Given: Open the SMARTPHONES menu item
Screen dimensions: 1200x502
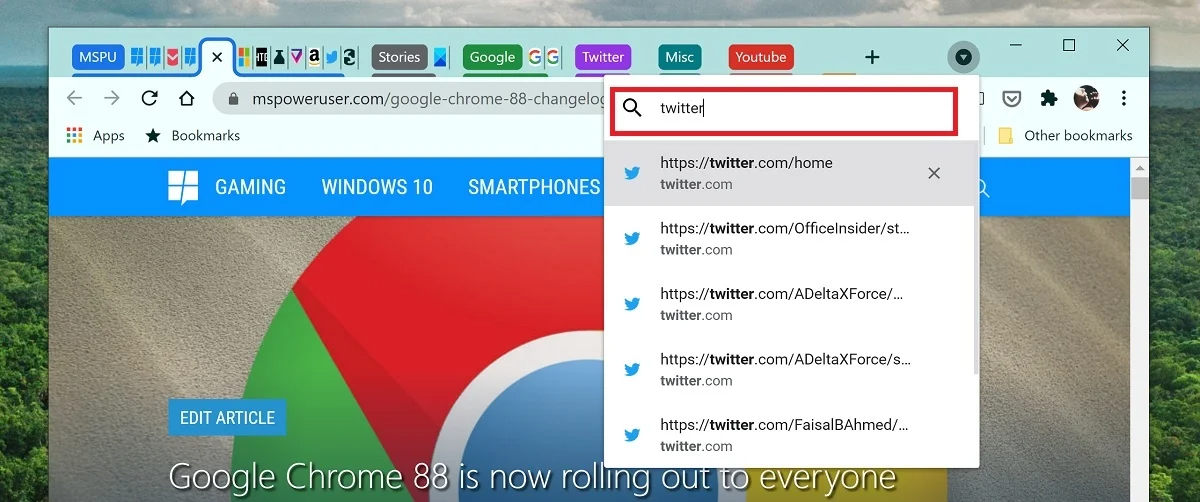Looking at the screenshot, I should 534,187.
